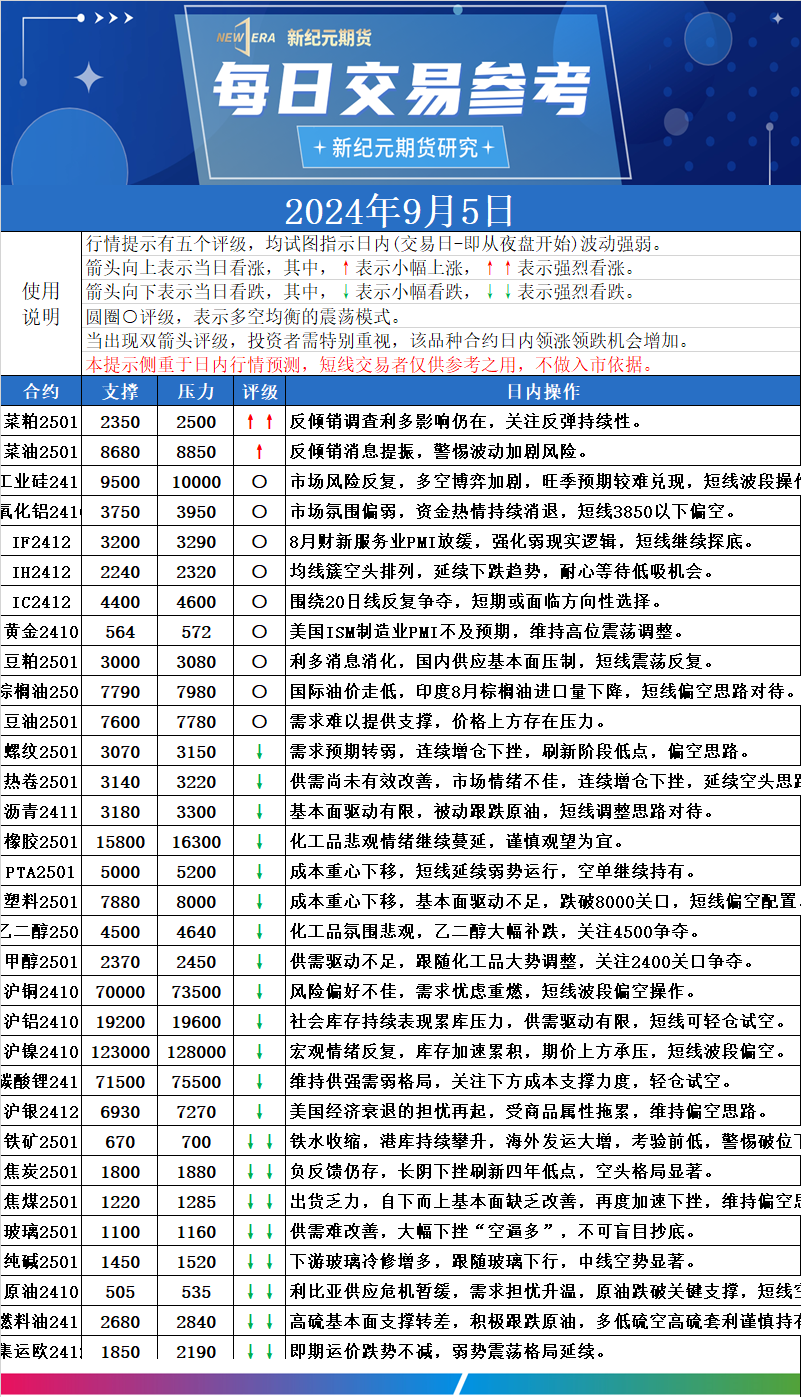Click the down arrow rating for 沪铜2410
801x1397 pixels.
259,992
